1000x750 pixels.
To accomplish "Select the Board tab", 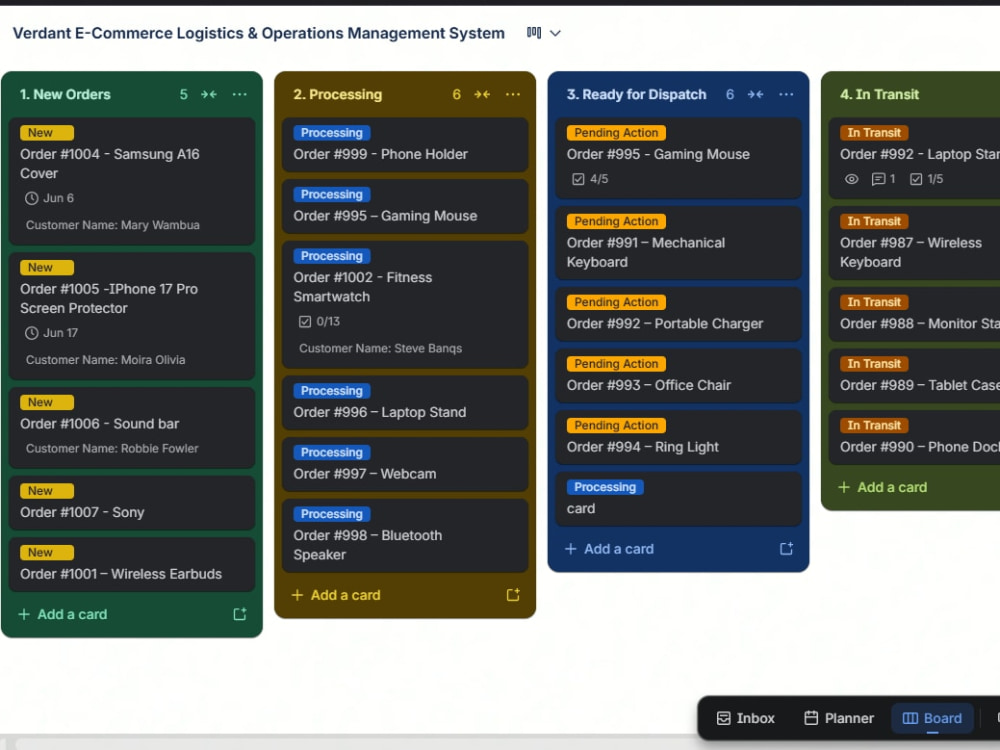I will 932,718.
